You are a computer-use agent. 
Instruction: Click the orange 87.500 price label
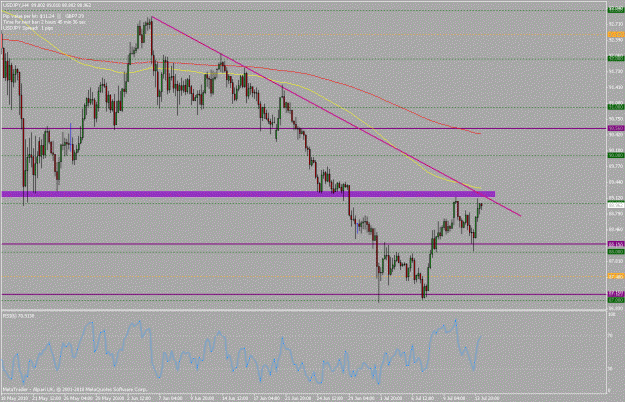(616, 276)
